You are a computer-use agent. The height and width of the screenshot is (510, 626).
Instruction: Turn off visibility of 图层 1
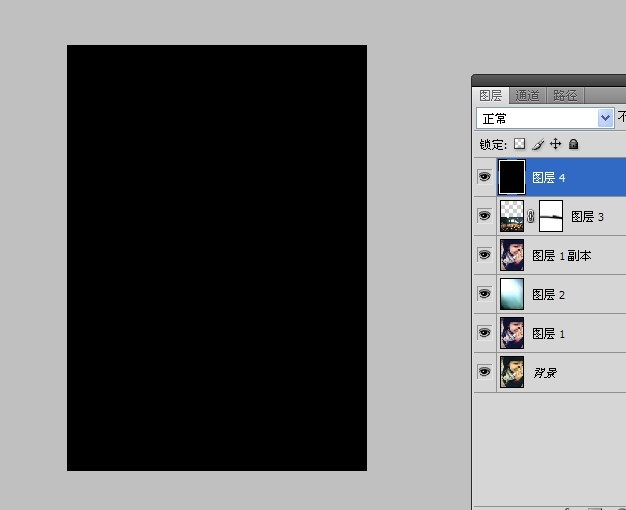485,333
